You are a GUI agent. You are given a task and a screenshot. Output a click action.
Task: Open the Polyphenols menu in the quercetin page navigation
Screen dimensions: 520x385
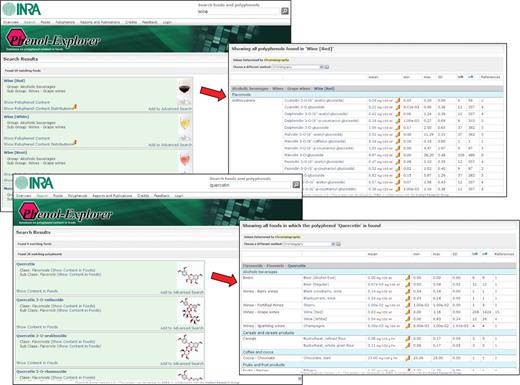(x=78, y=196)
